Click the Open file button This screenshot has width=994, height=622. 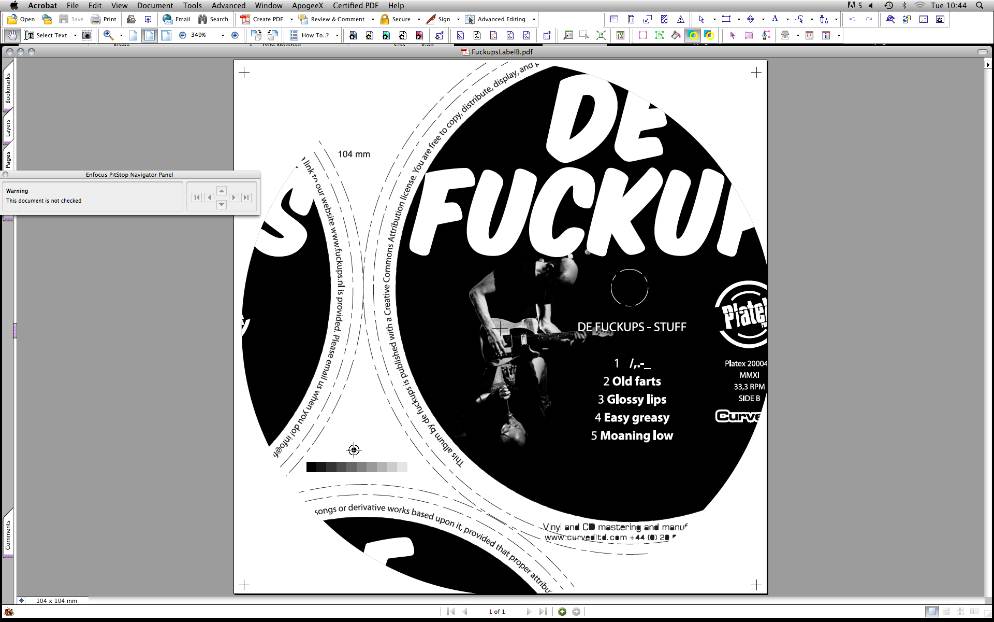pyautogui.click(x=21, y=19)
